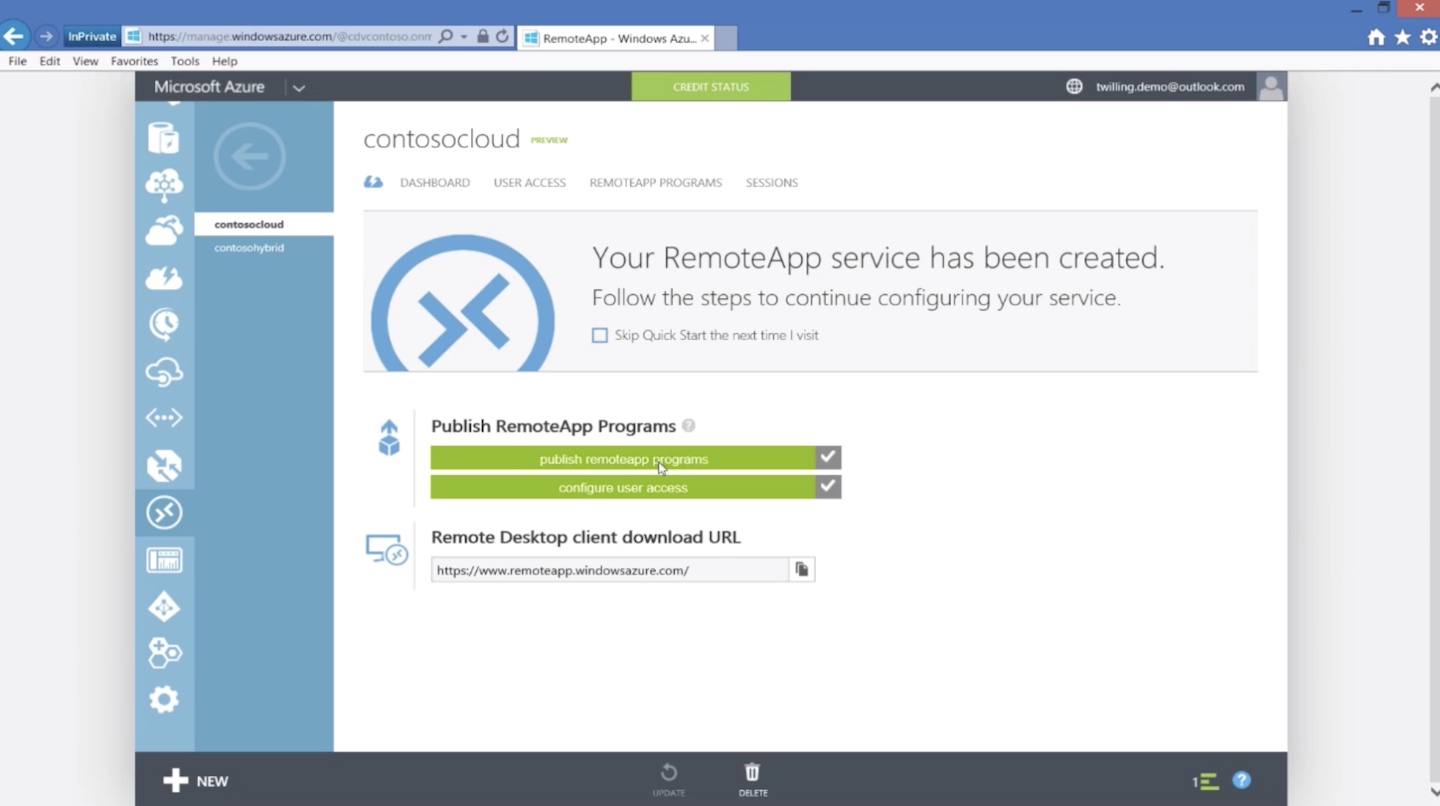Select the RemoteApp sidebar icon
Image resolution: width=1440 pixels, height=806 pixels.
coord(164,512)
